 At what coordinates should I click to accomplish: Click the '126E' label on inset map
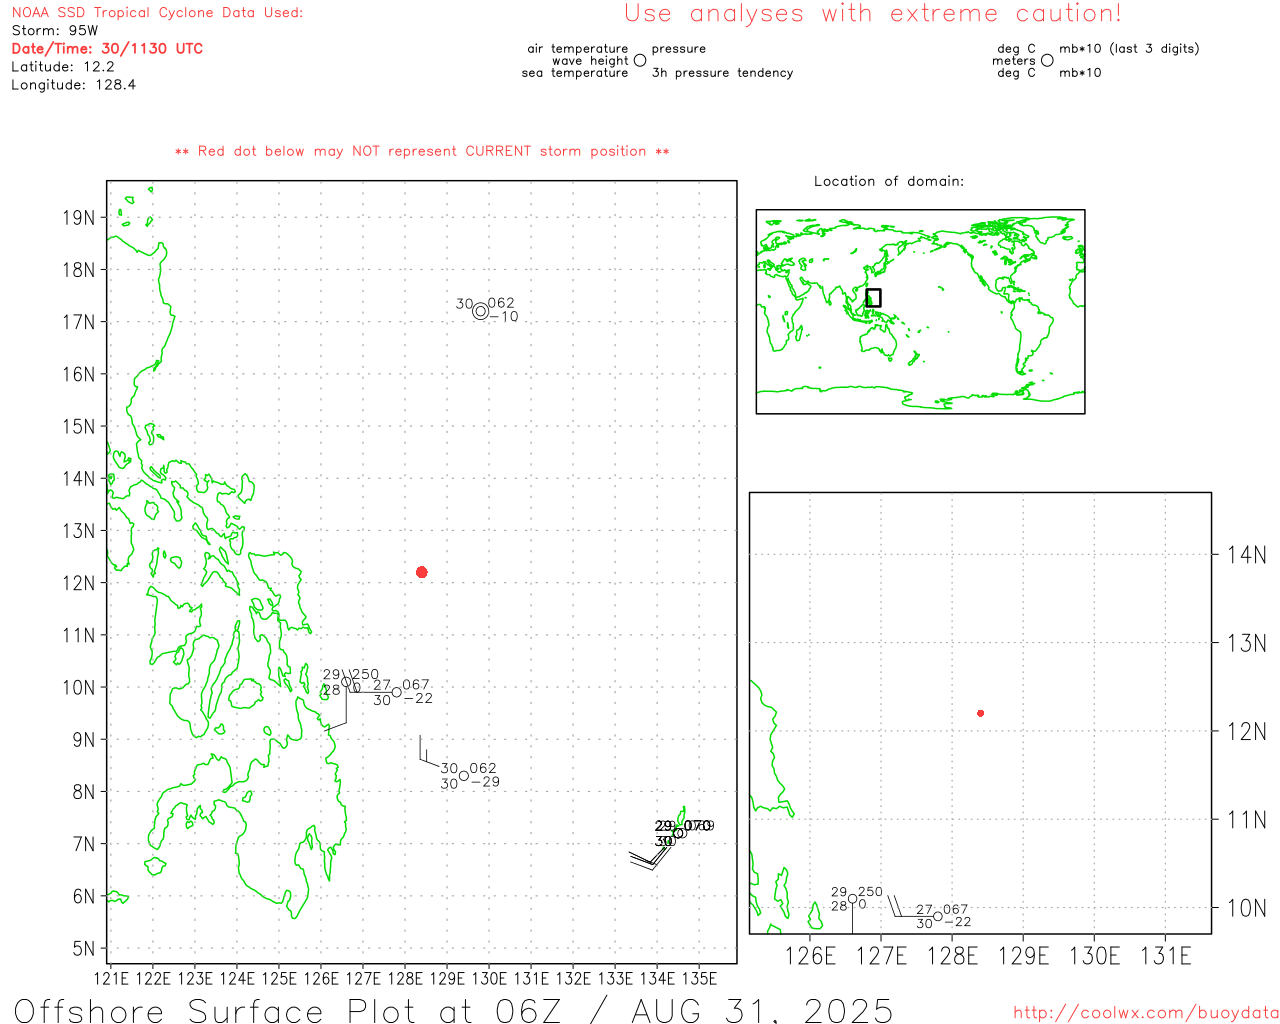click(x=810, y=957)
